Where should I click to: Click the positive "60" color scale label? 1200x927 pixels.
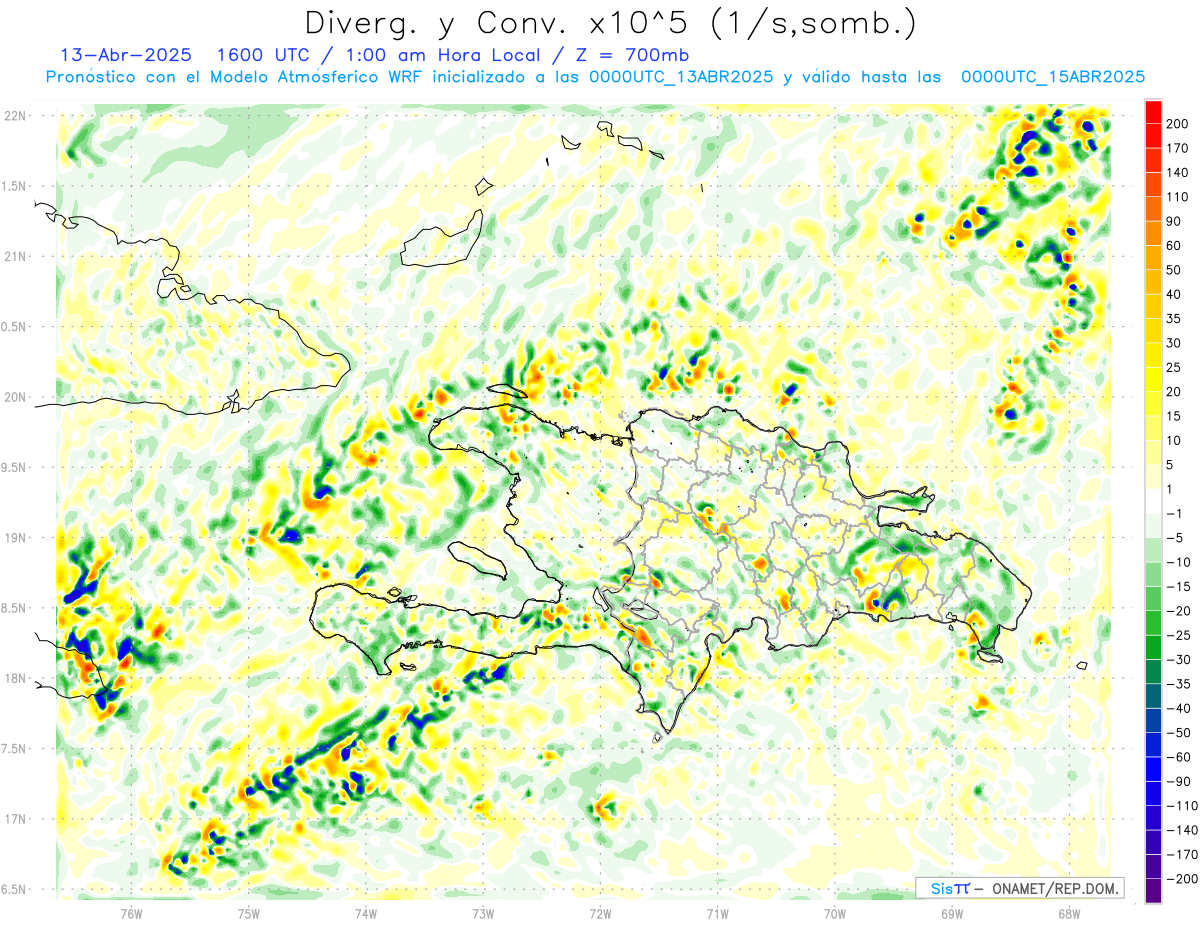[1174, 246]
